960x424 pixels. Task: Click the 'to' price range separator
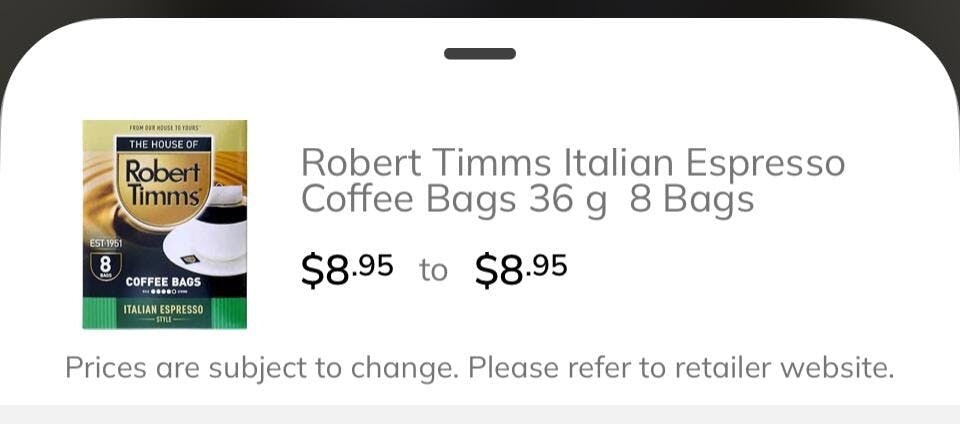[433, 270]
